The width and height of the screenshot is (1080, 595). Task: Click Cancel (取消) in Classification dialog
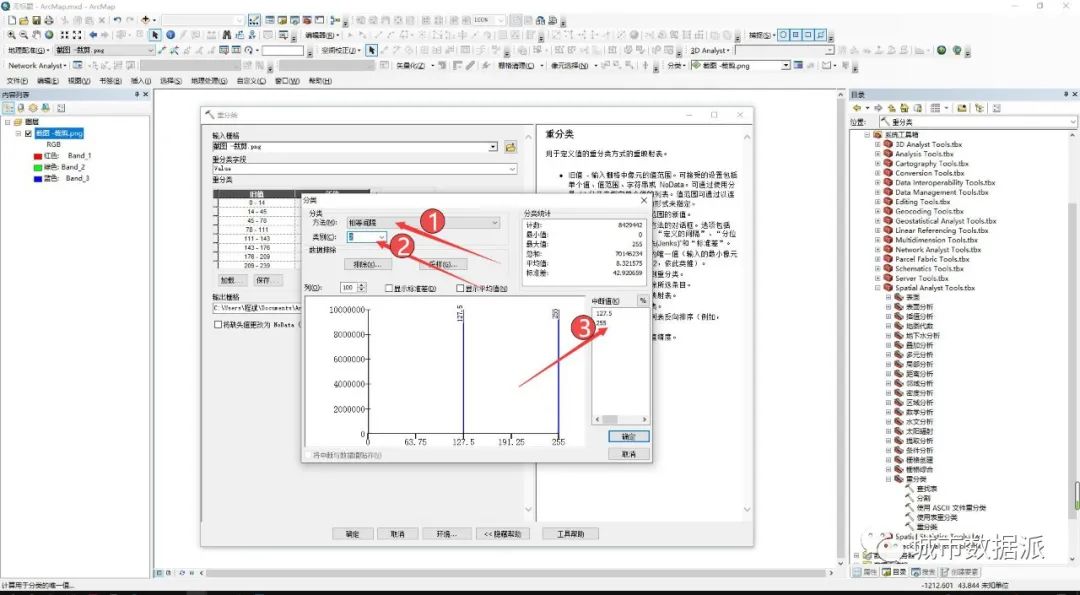point(628,455)
